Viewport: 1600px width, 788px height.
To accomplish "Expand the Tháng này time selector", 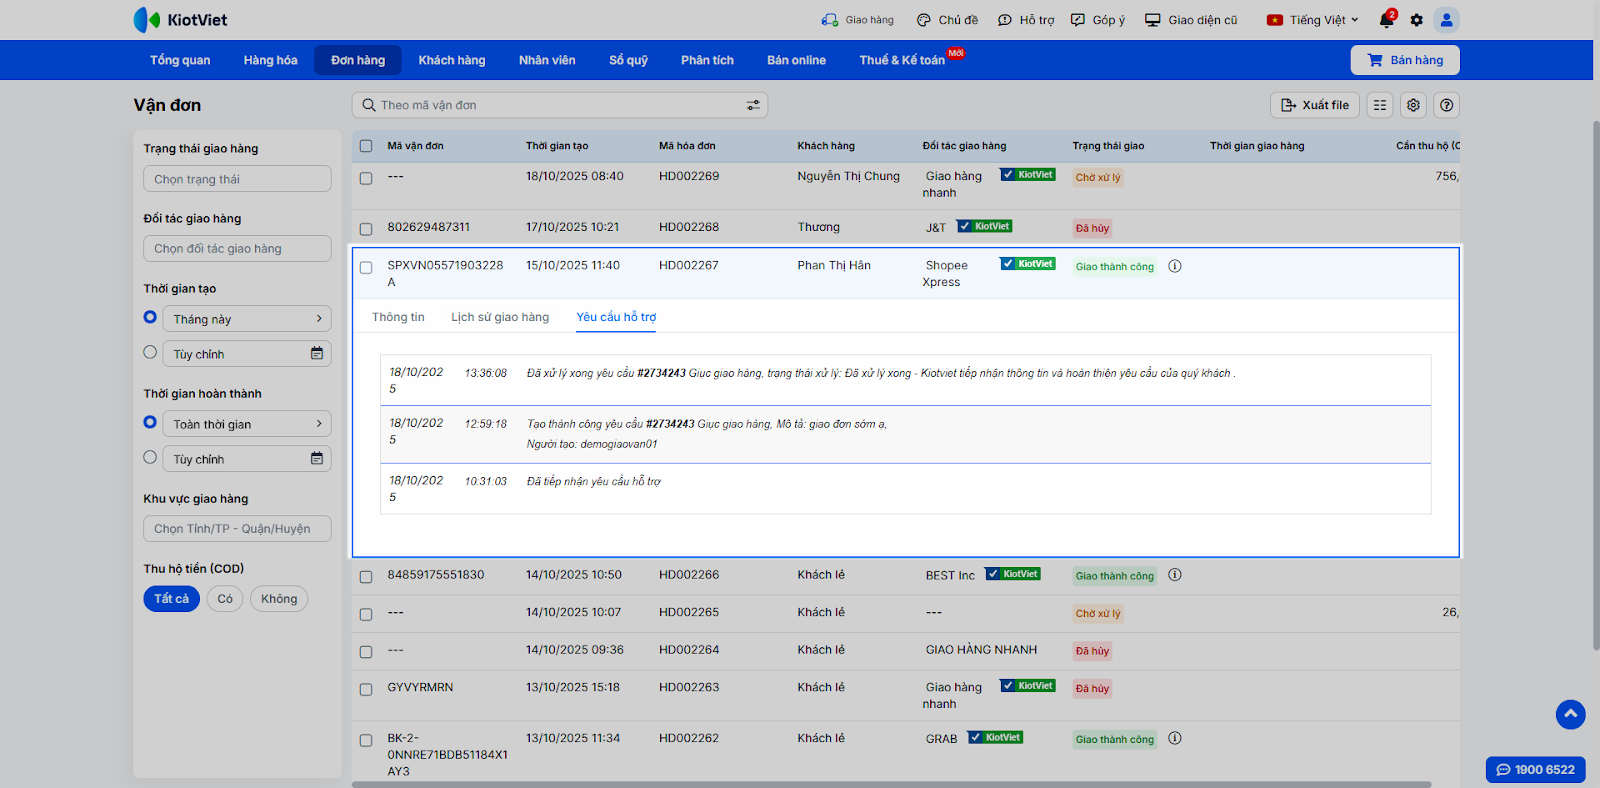I will [246, 319].
